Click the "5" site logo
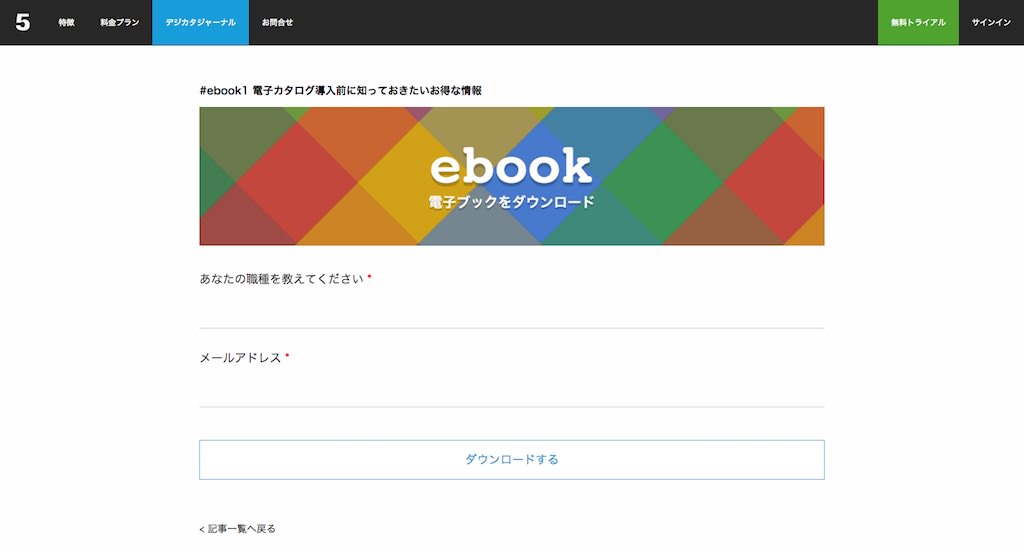 [x=23, y=22]
